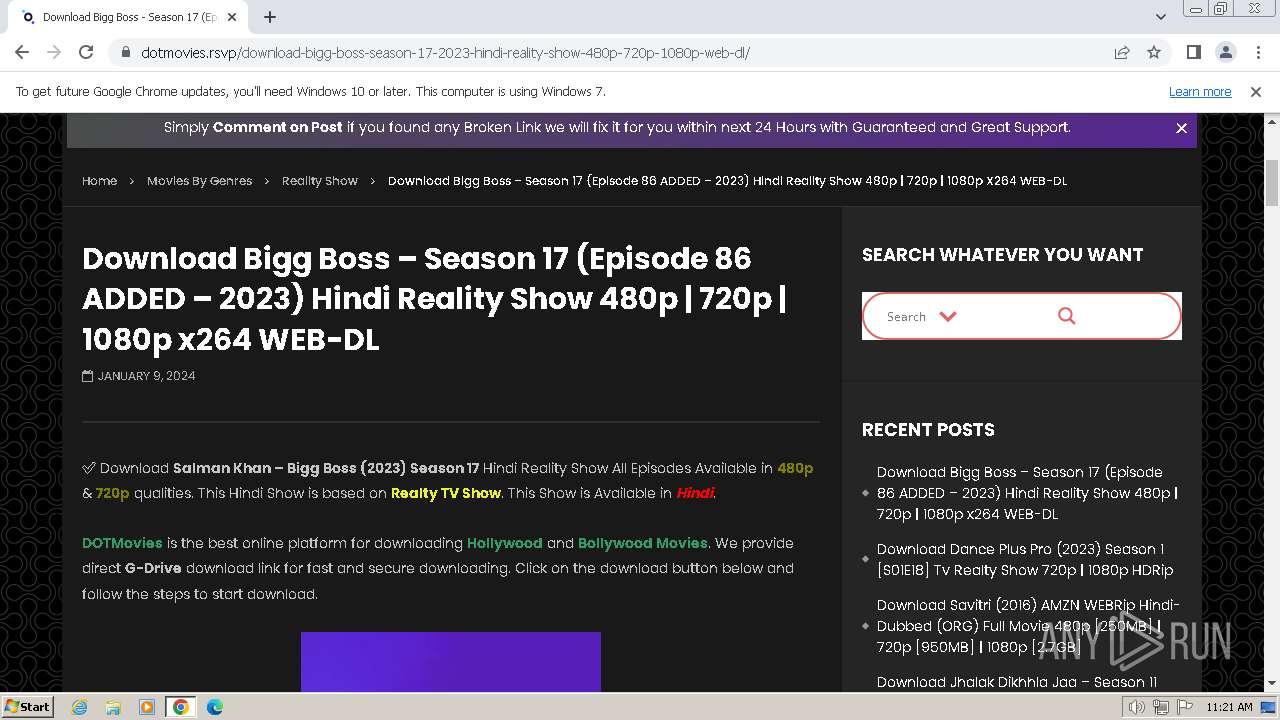Close the Bigg Boss tab
1280x720 pixels.
click(232, 17)
